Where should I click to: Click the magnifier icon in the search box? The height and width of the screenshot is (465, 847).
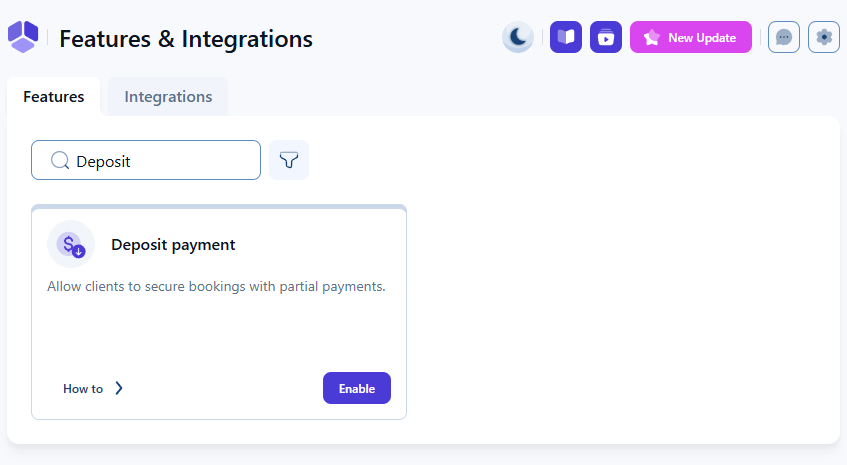coord(60,161)
